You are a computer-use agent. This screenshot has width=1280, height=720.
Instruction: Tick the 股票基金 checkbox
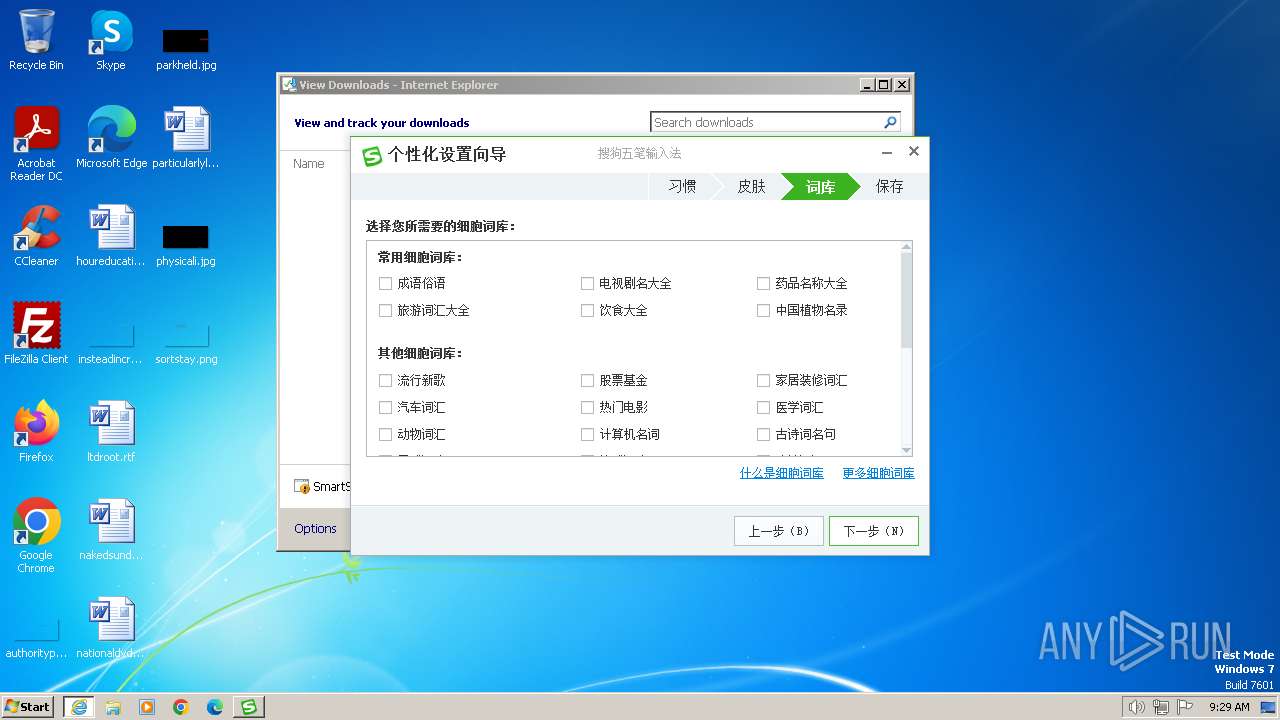point(587,380)
